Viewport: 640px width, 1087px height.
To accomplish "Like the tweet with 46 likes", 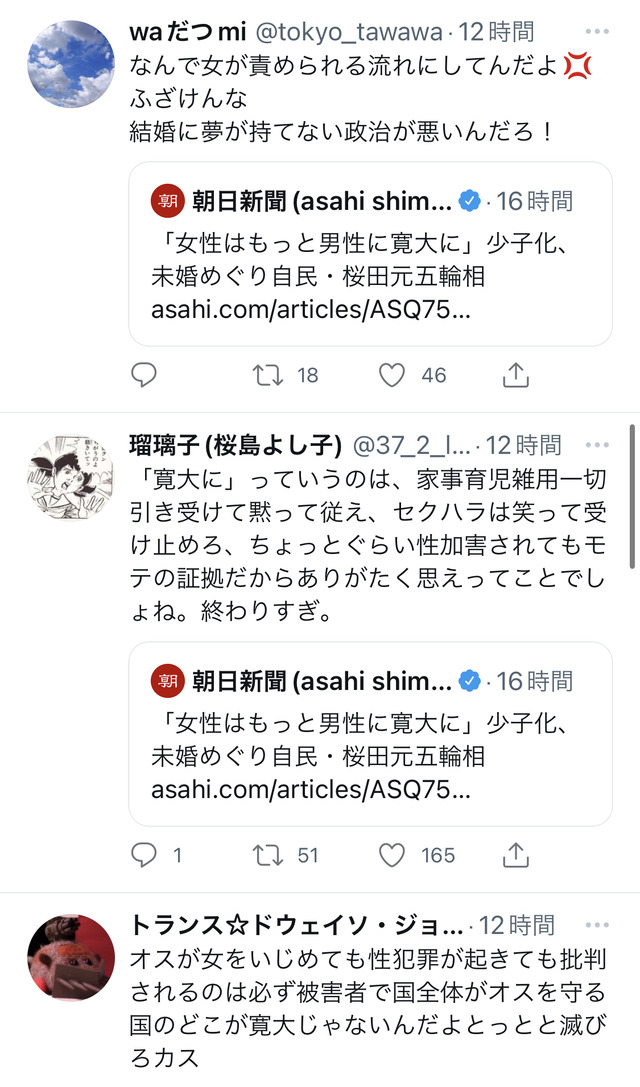I will click(x=392, y=375).
